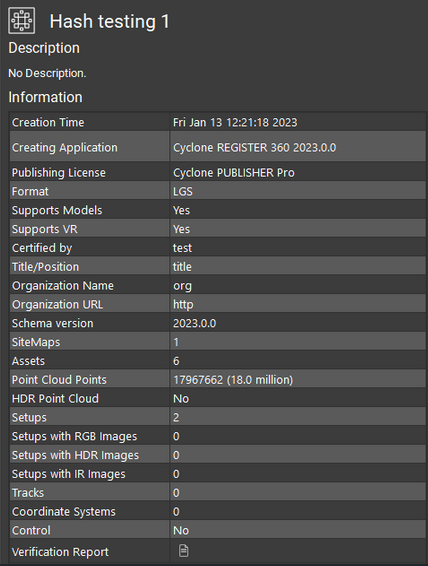
Task: Click the Description heading
Action: point(44,48)
